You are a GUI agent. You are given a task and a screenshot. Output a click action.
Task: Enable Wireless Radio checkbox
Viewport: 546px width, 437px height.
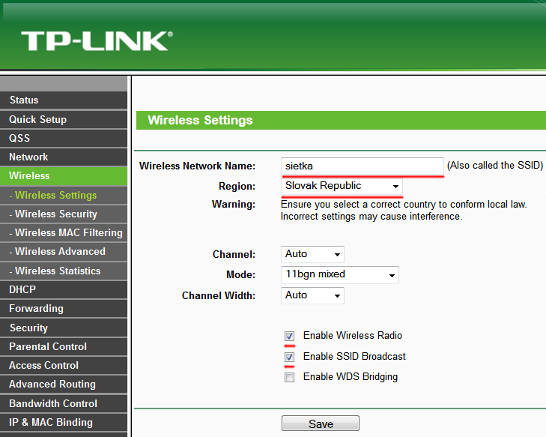point(289,336)
